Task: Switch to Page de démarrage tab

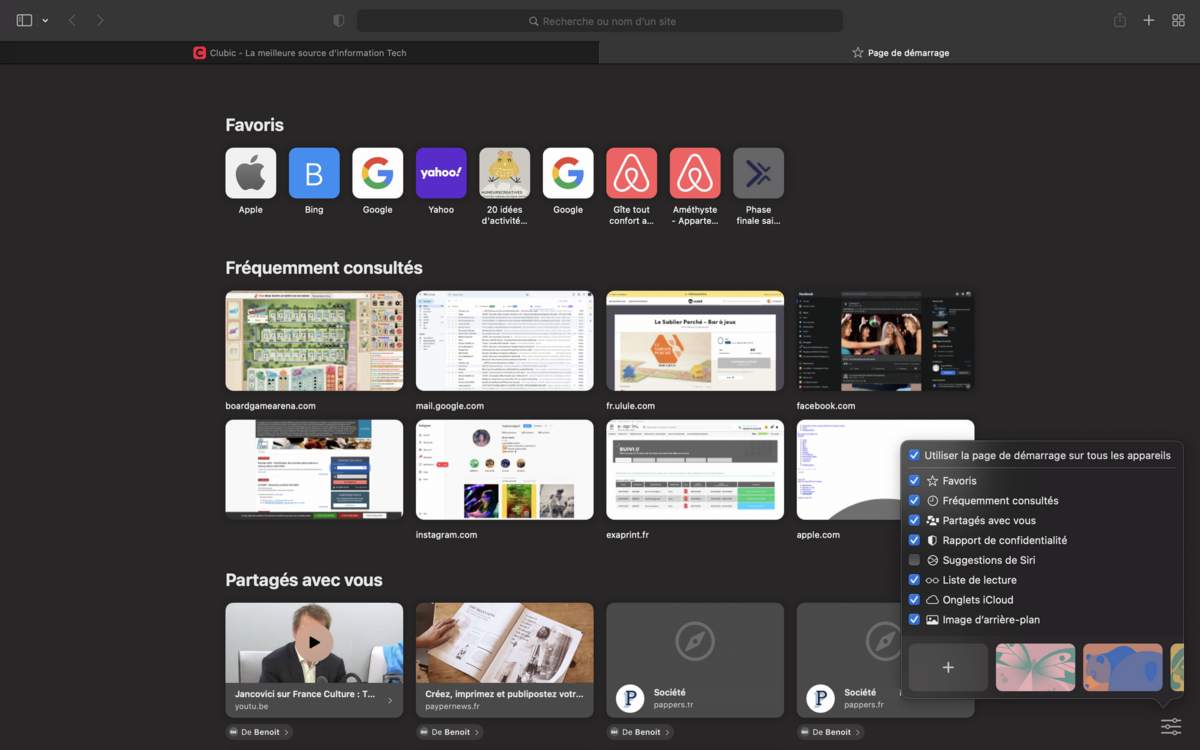Action: 900,53
